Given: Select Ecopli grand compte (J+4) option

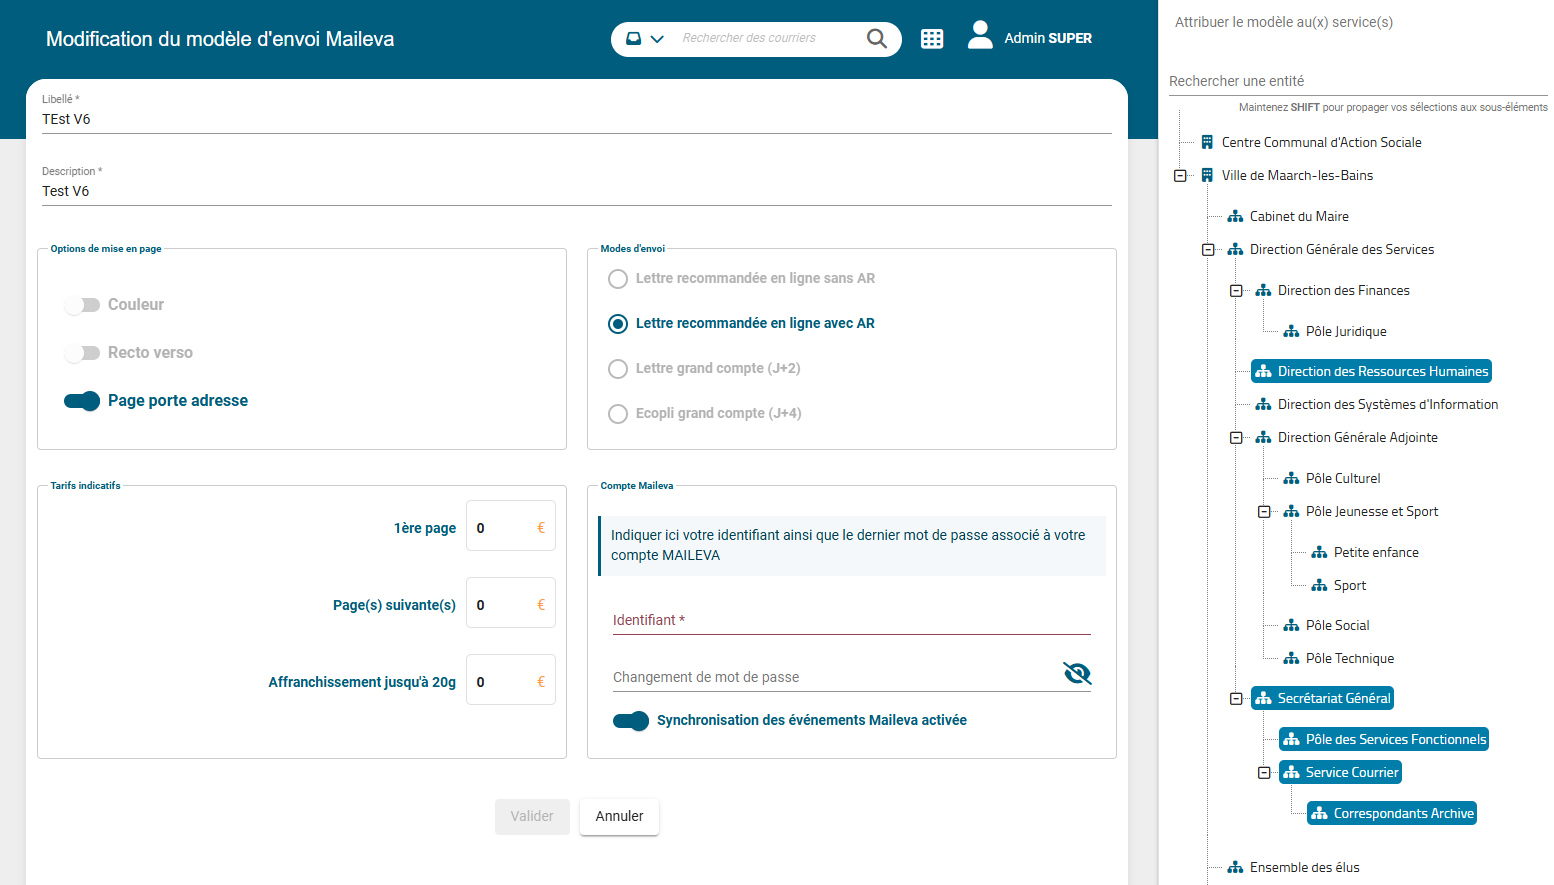Looking at the screenshot, I should coord(618,414).
